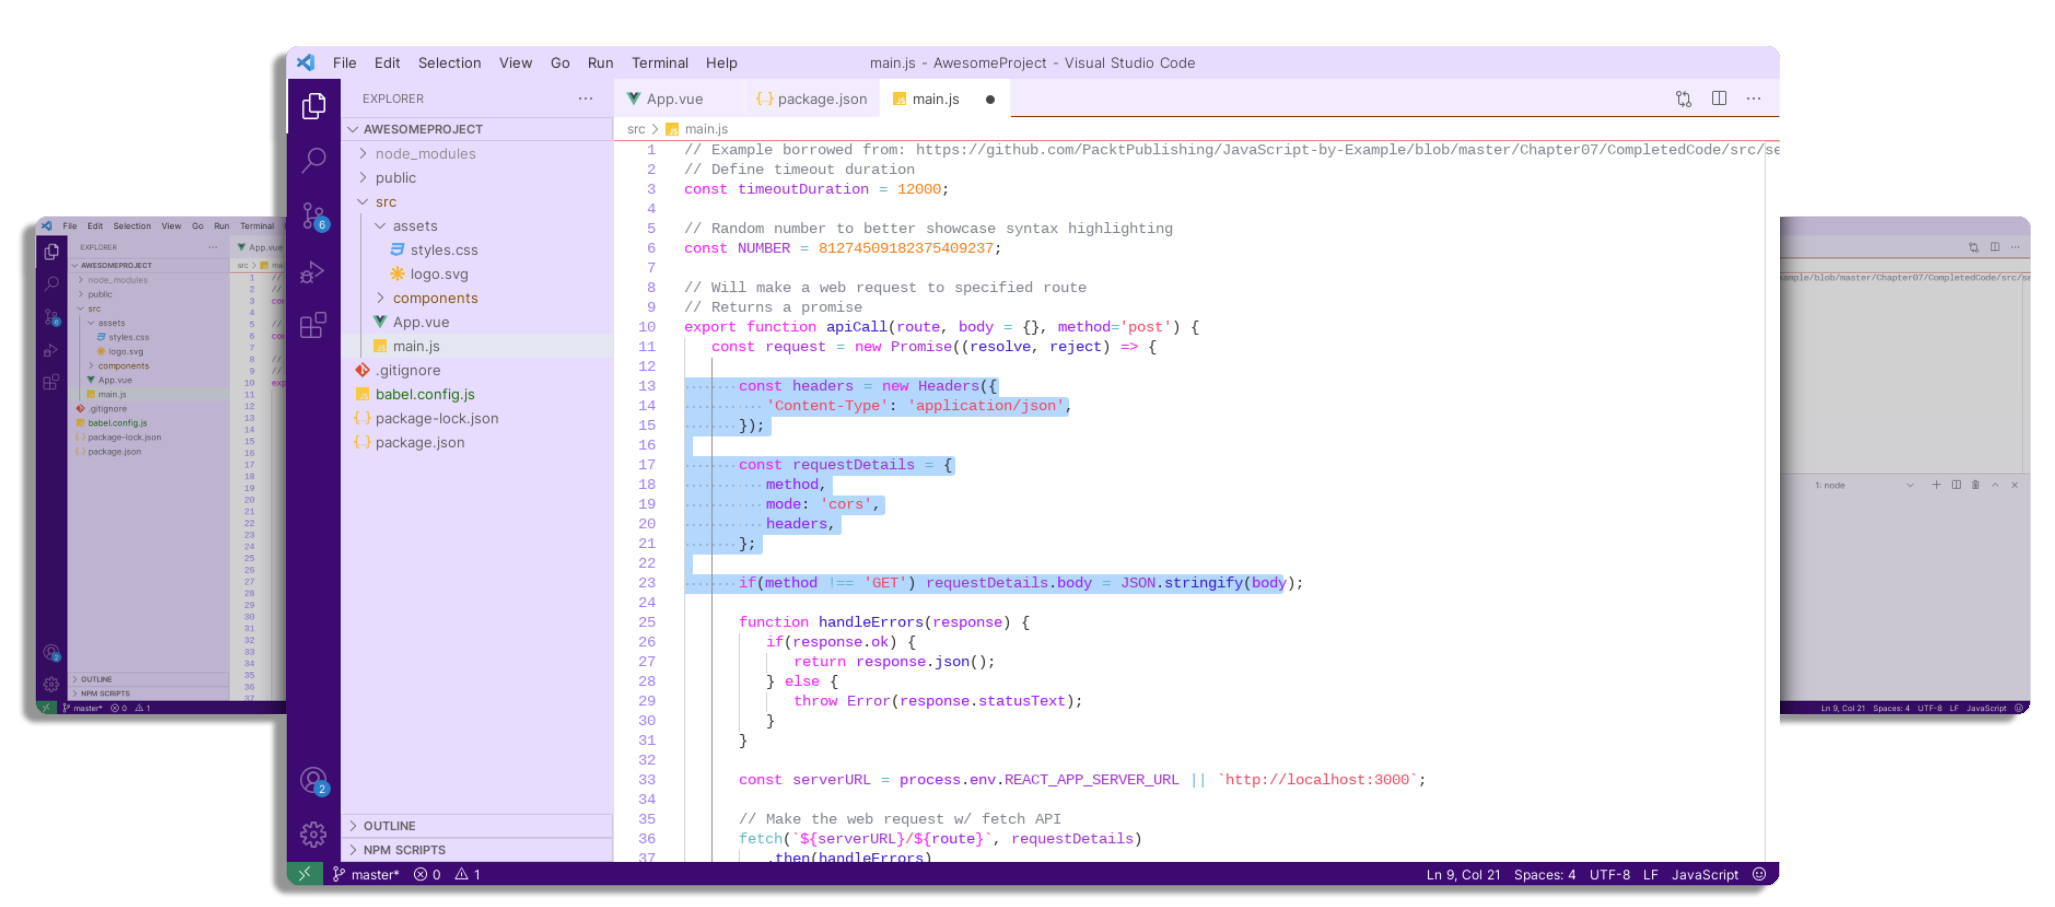
Task: Click the feedback smiley in the front window's status bar
Action: click(1759, 874)
